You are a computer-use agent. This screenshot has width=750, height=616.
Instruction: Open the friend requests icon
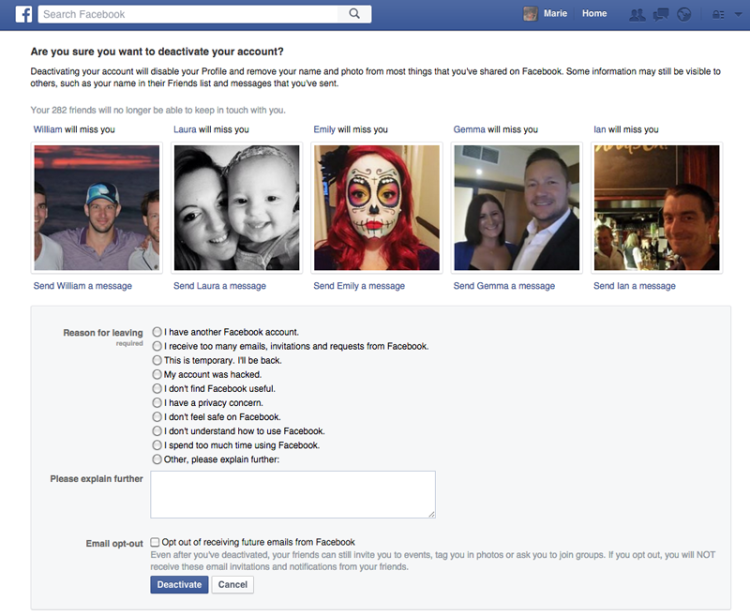(x=637, y=14)
